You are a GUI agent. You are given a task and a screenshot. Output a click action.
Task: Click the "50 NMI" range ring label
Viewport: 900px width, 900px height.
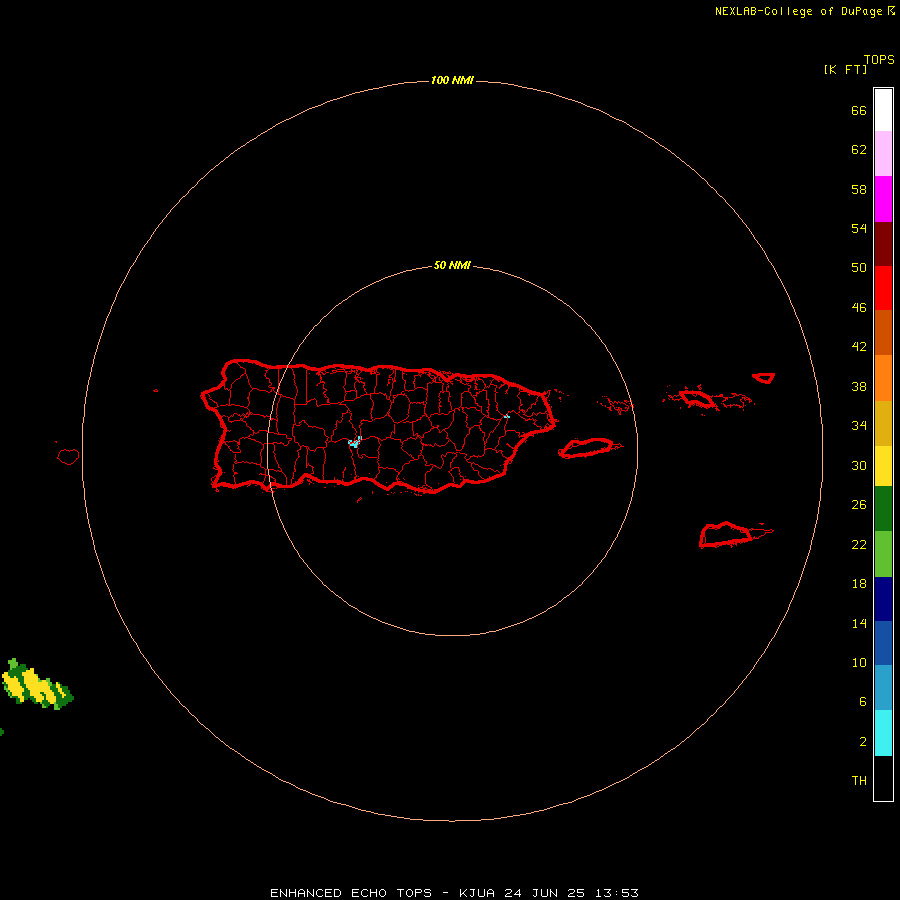pos(452,265)
